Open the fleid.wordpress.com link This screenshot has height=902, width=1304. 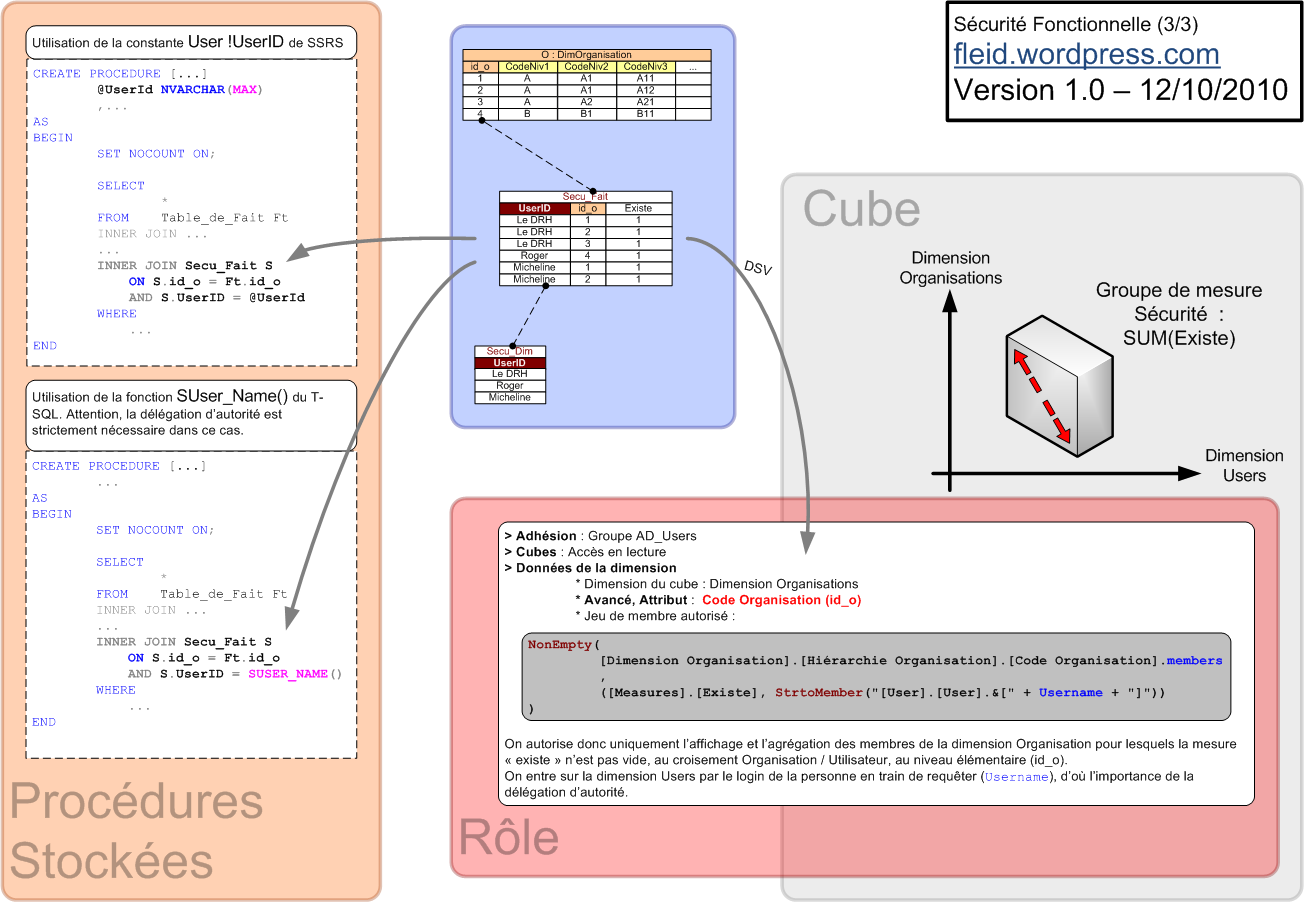point(1086,53)
